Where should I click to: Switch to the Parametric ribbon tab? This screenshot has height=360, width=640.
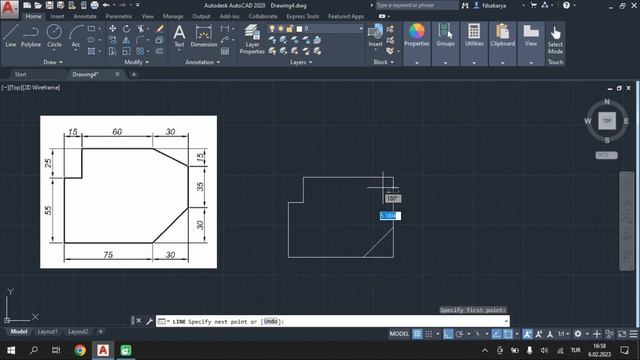tap(119, 16)
